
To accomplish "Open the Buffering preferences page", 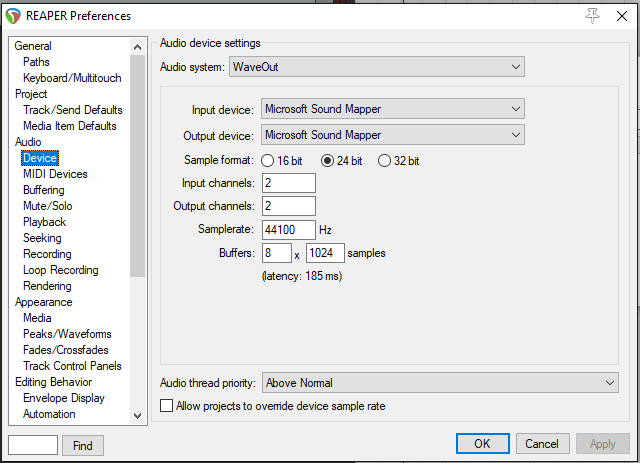I will point(44,190).
